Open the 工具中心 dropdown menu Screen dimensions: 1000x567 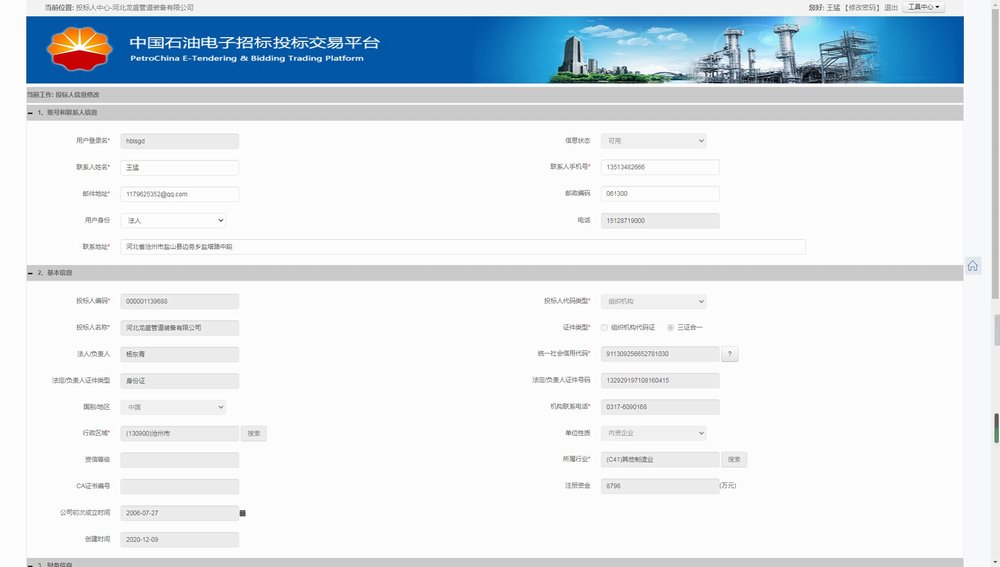tap(923, 7)
